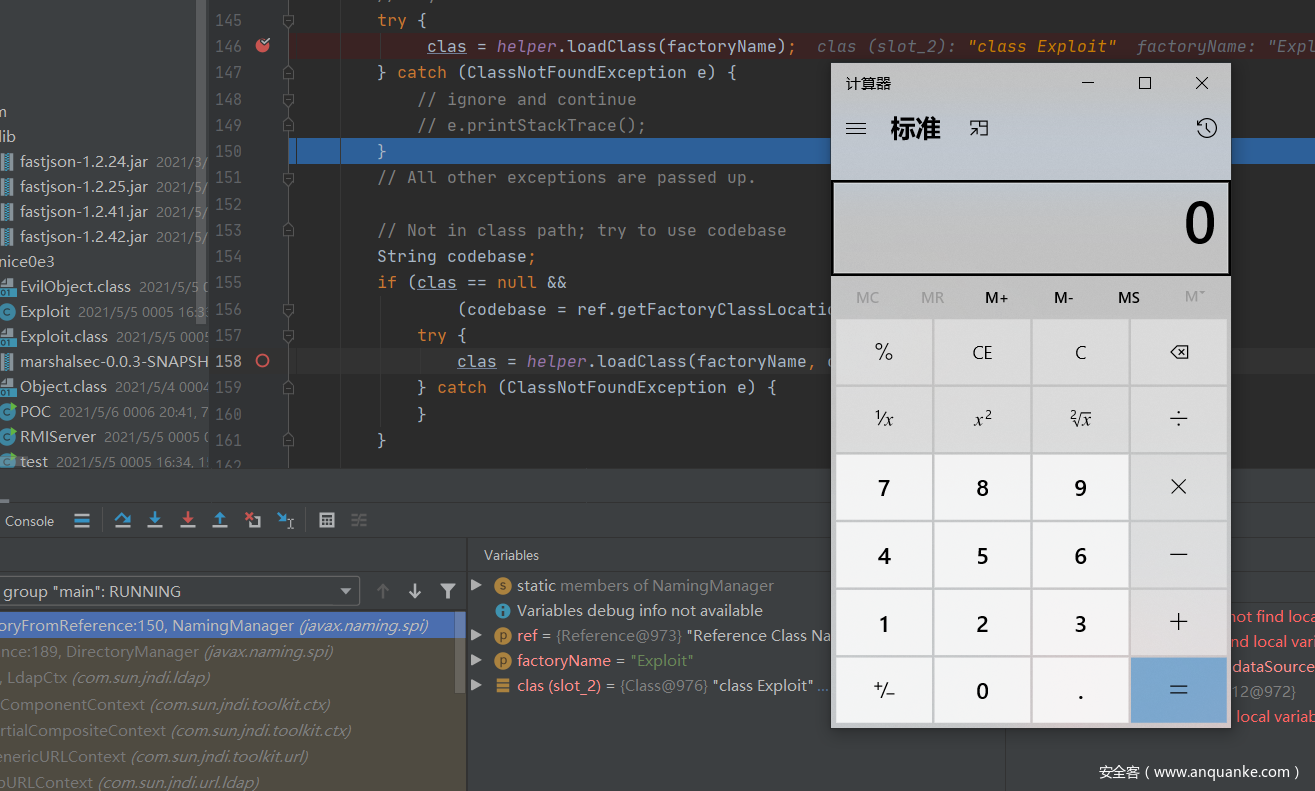Click the frames filter funnel icon

[448, 591]
